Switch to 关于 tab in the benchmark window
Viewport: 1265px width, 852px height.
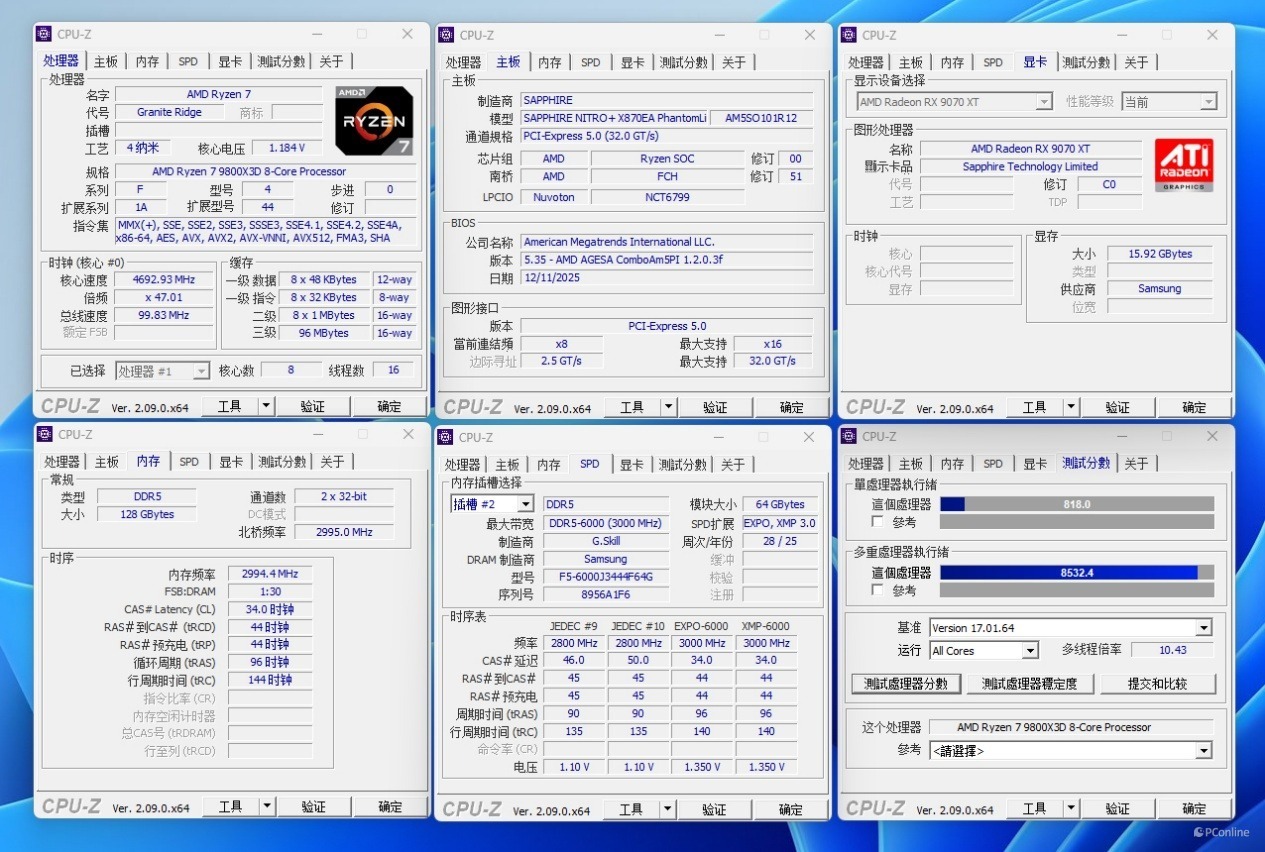[x=1136, y=463]
